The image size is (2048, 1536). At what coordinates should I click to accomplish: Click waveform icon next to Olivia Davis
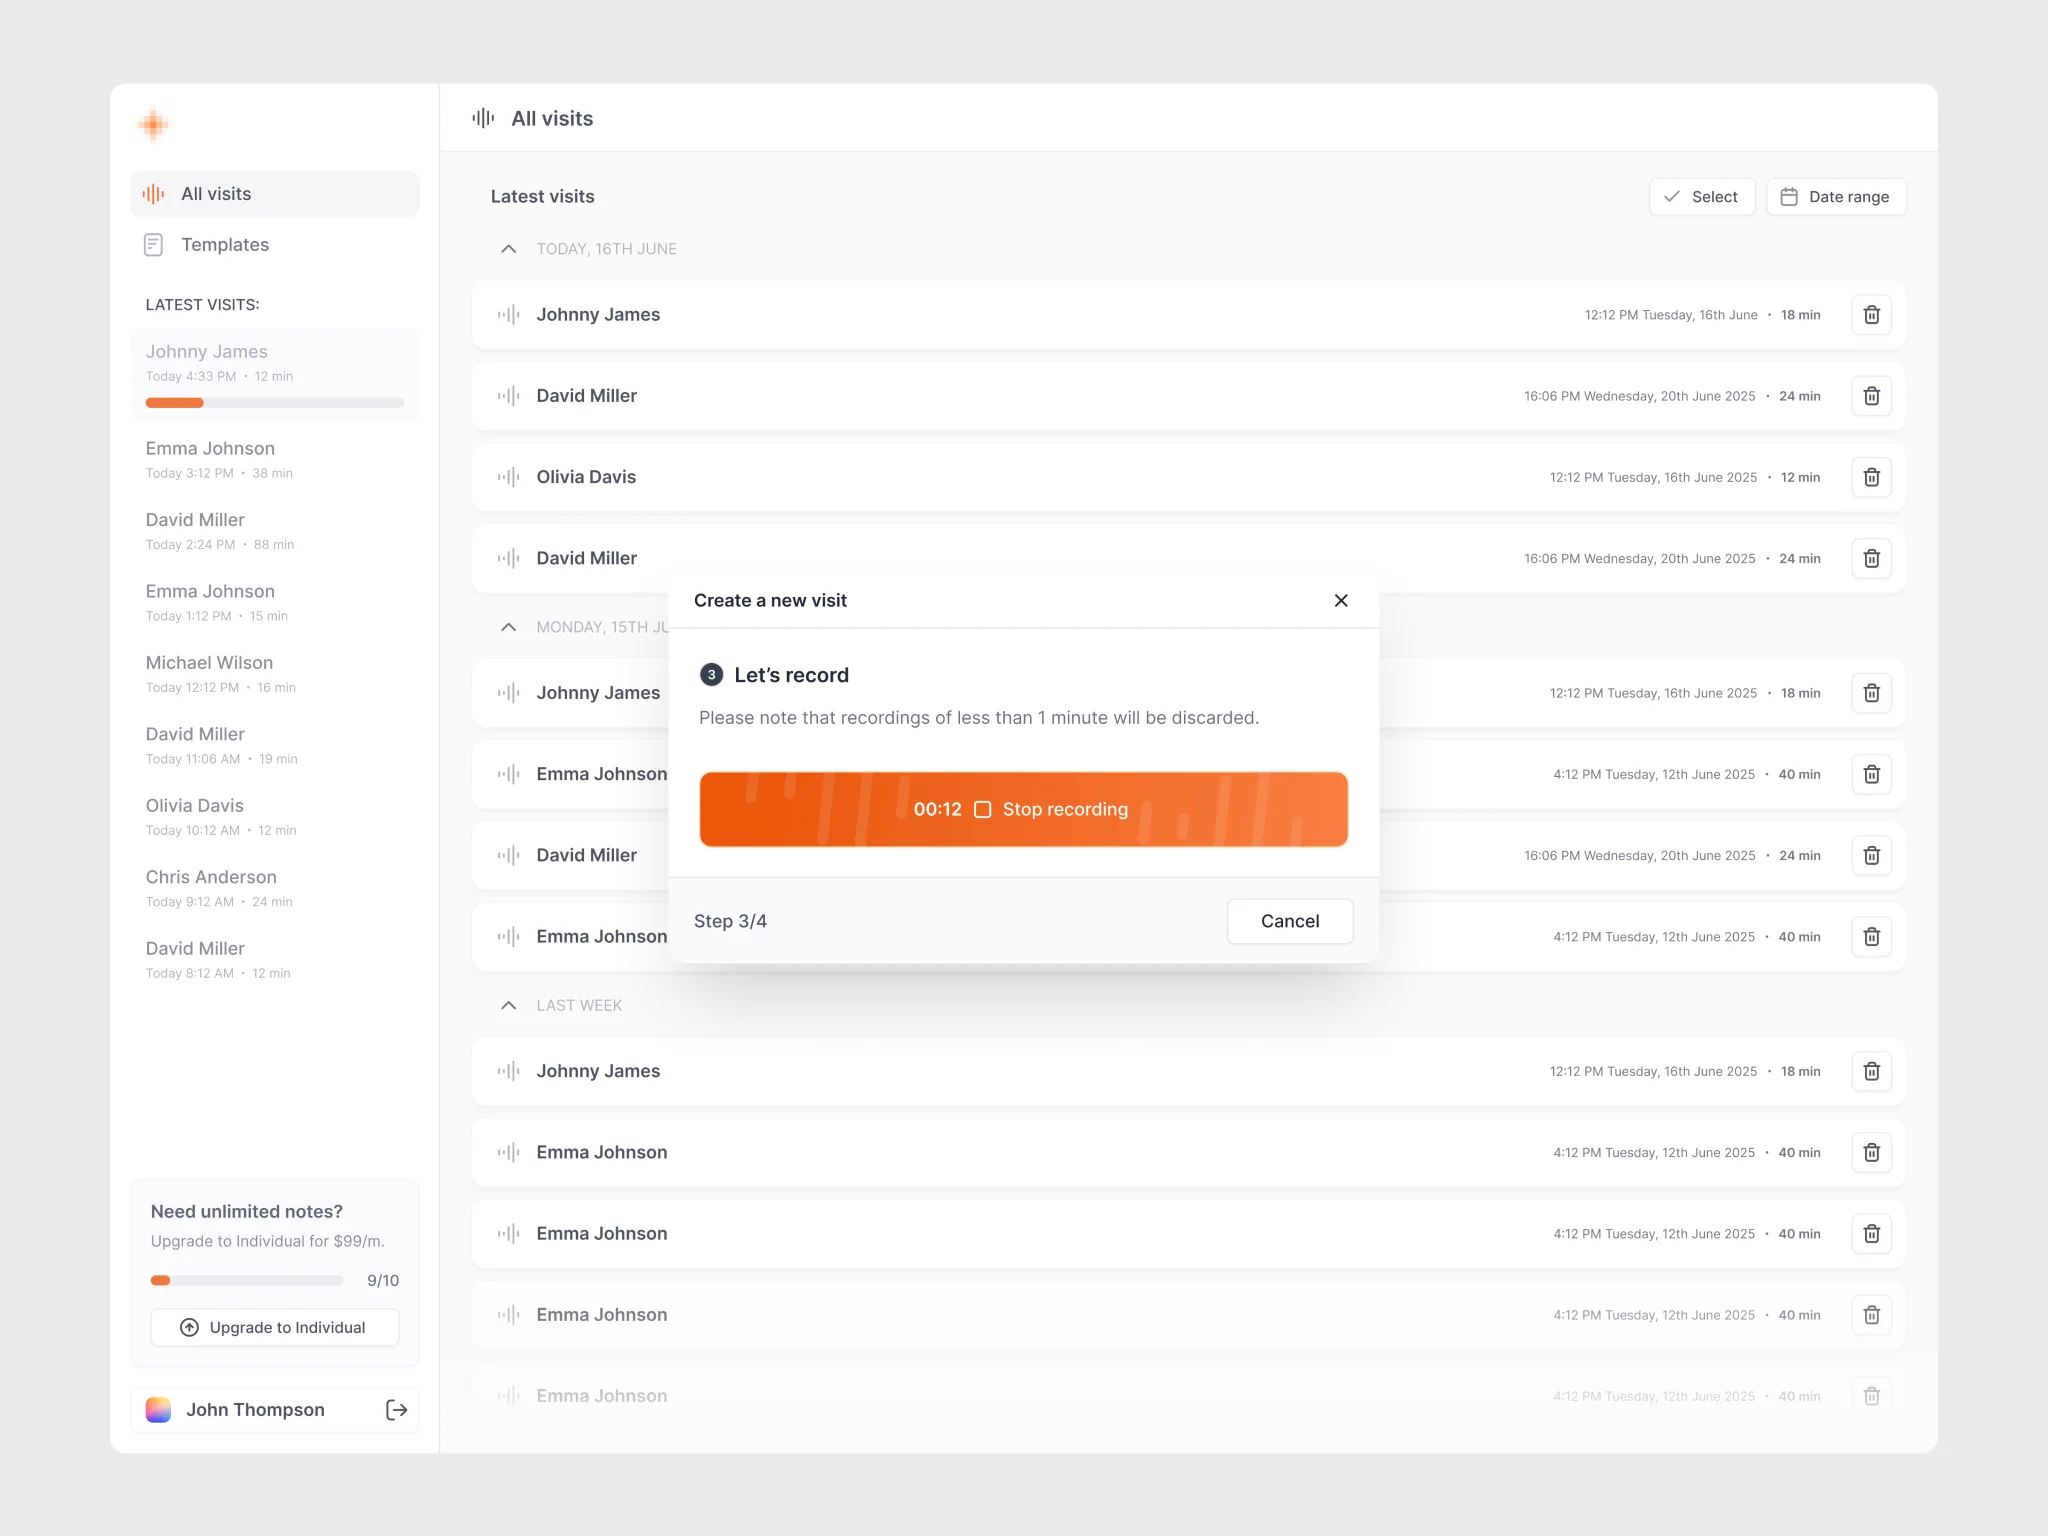click(x=509, y=477)
